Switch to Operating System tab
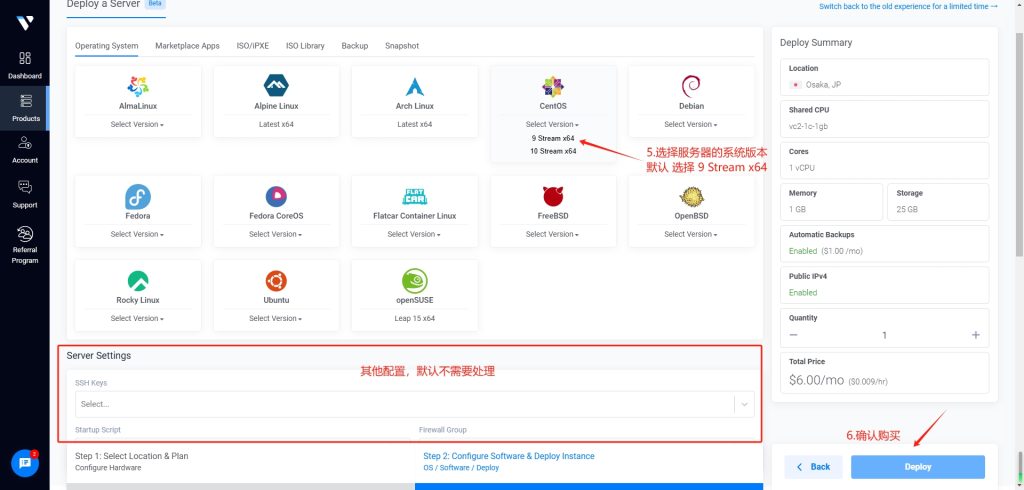1024x490 pixels. (106, 46)
